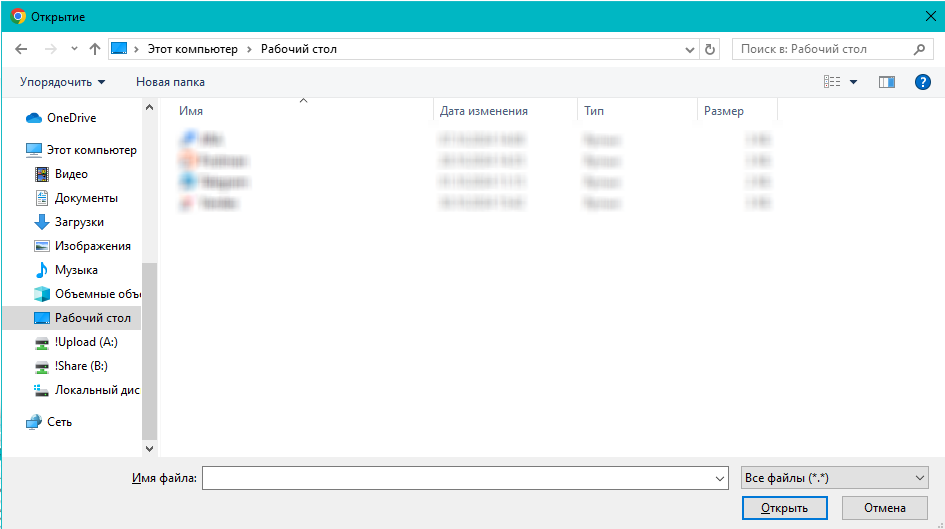Open the view options dropdown arrow

(853, 82)
